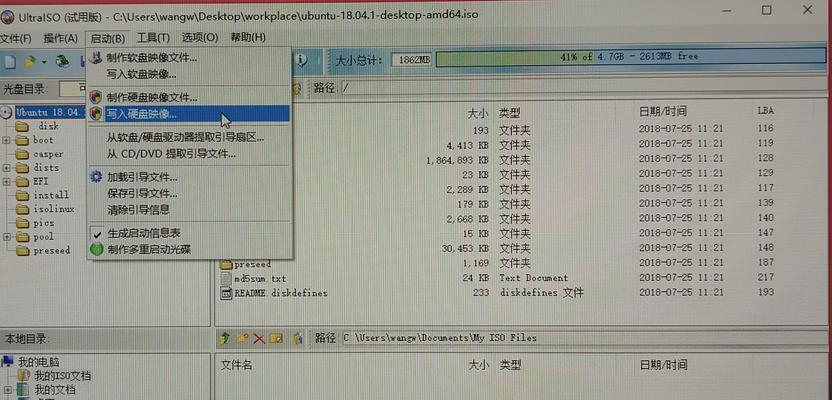Click the capacity bar showing 41% of 4.7GB
The width and height of the screenshot is (832, 400).
tap(633, 57)
